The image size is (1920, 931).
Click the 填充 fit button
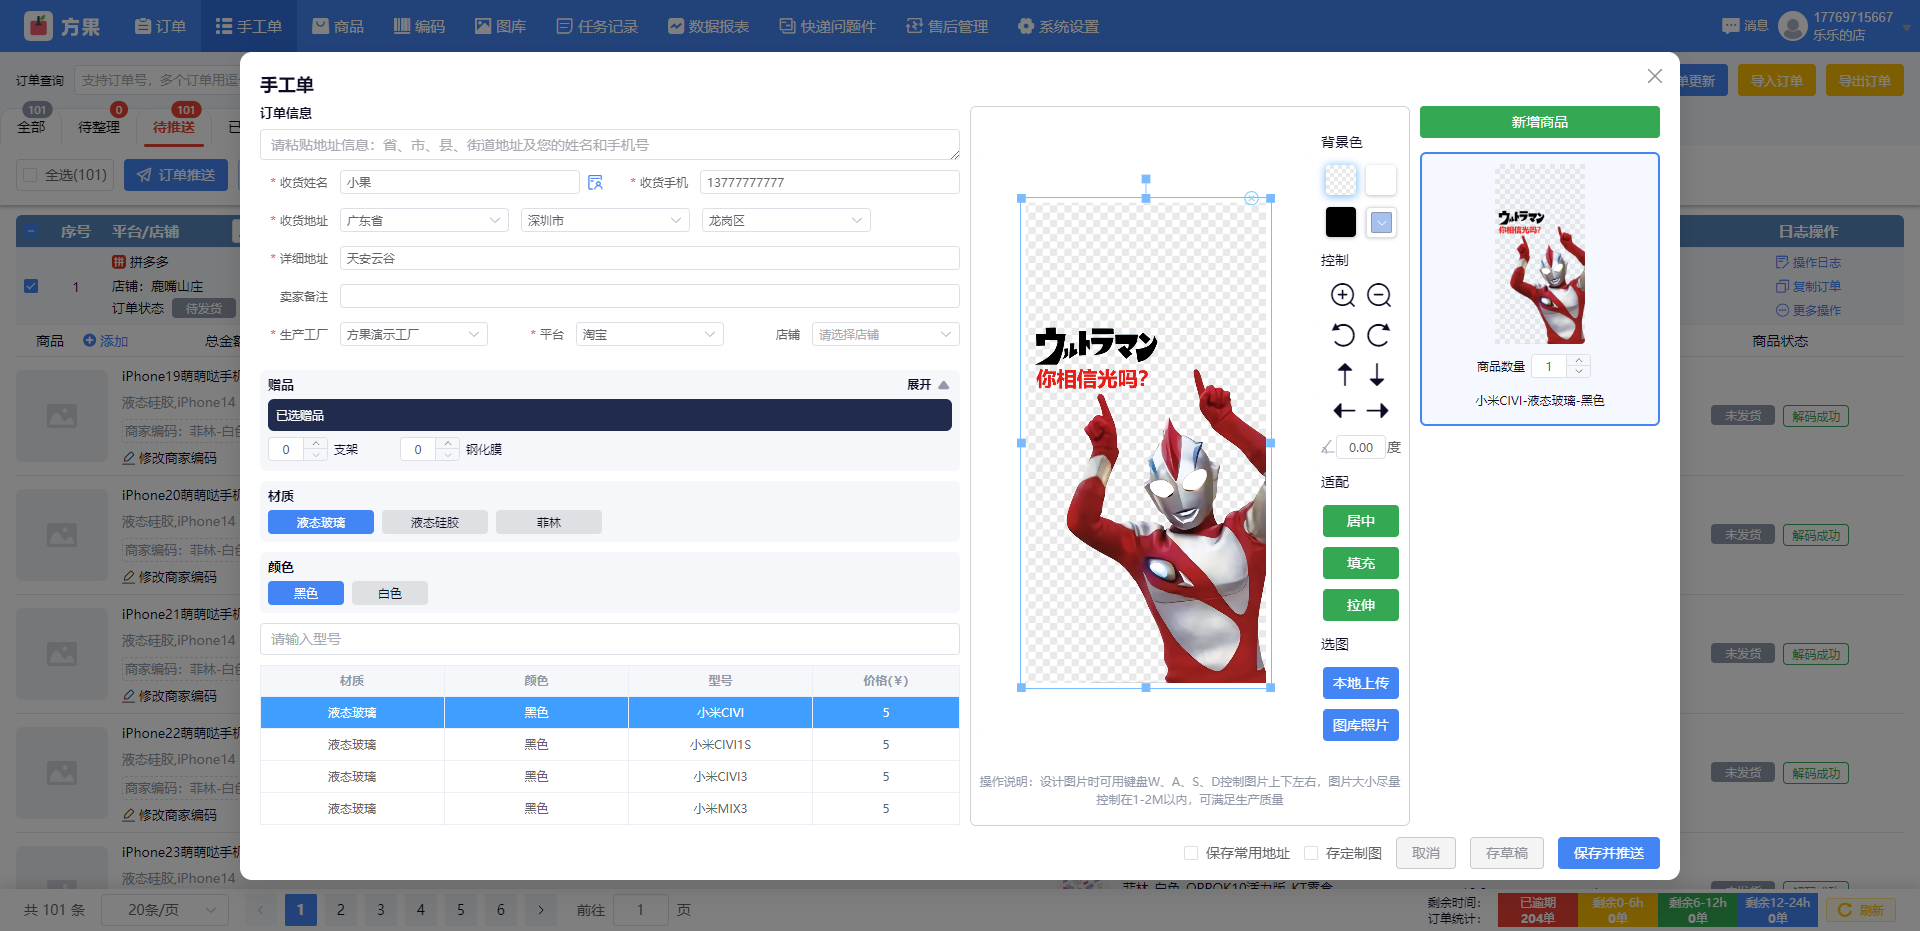coord(1361,563)
